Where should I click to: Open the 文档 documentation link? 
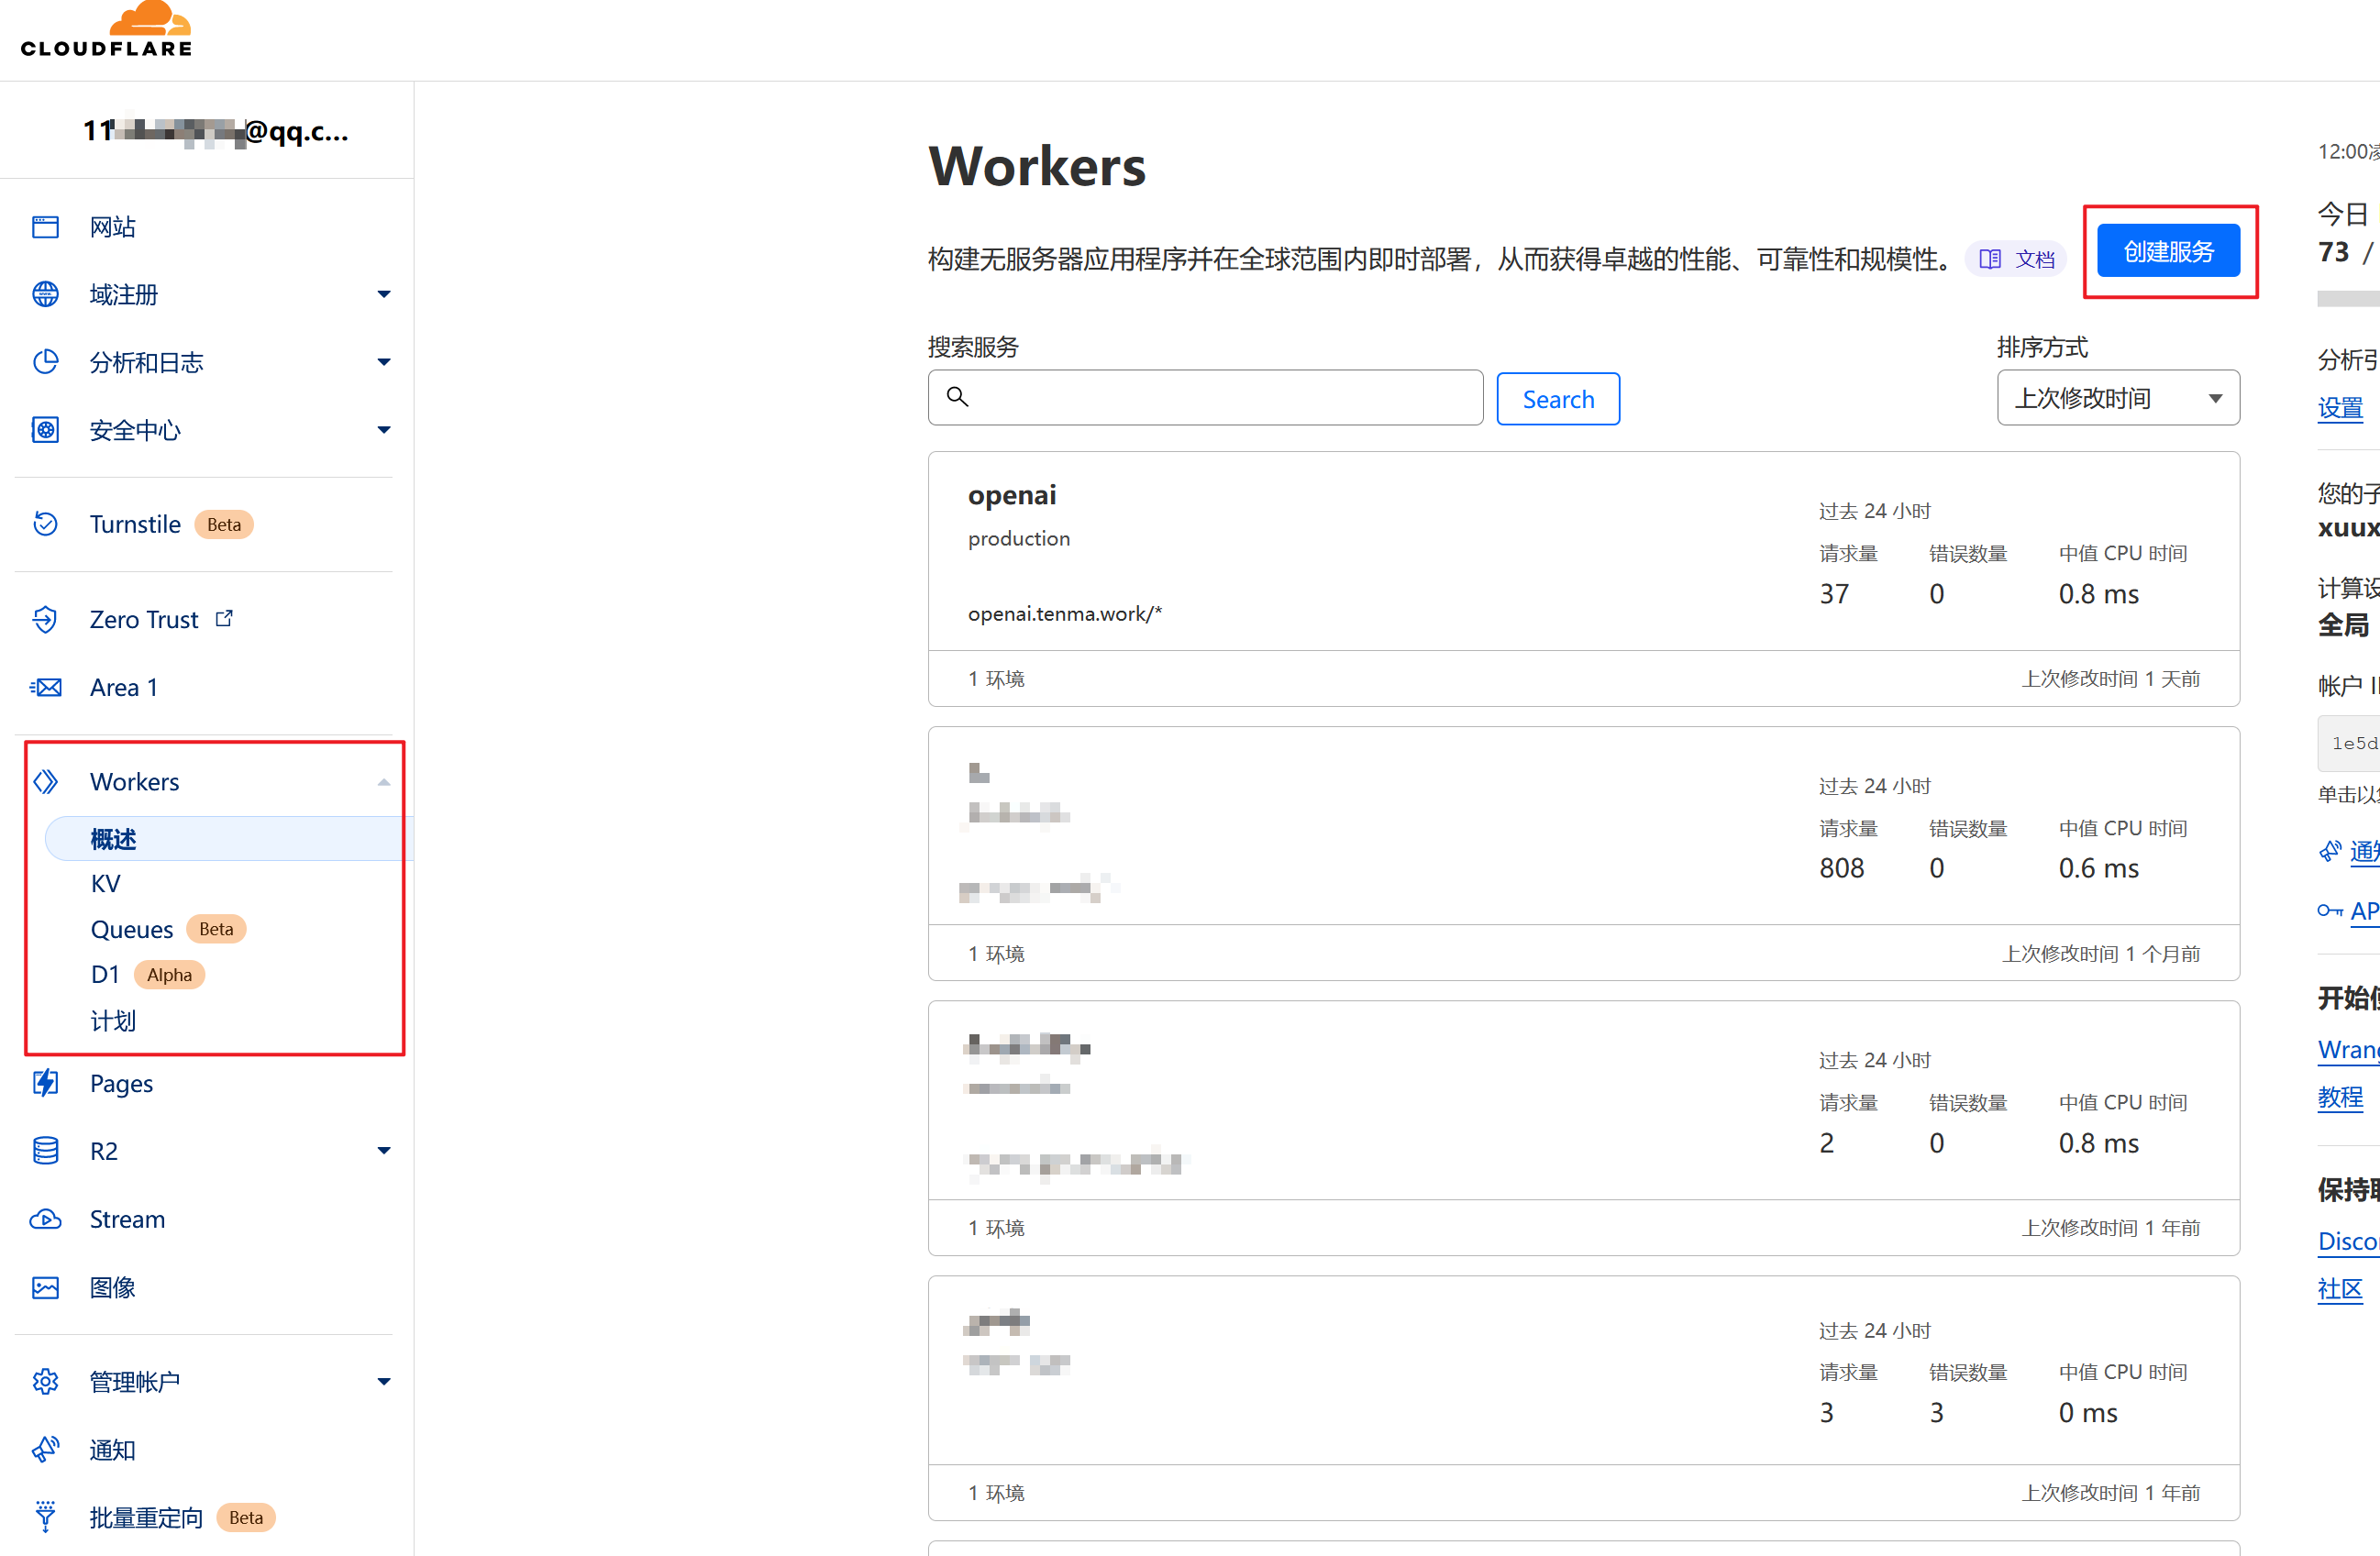[2017, 260]
